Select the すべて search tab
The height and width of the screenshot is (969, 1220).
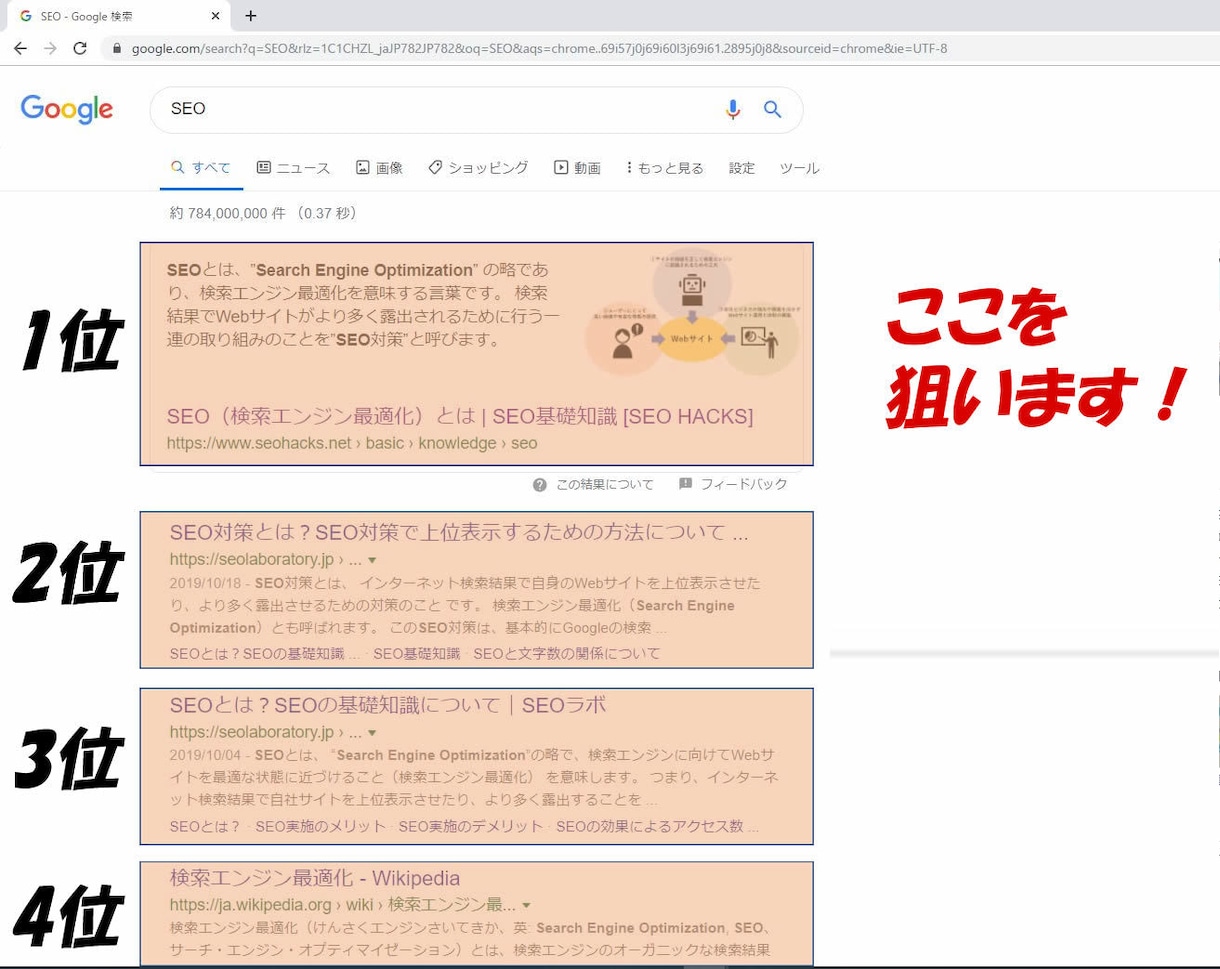[201, 168]
